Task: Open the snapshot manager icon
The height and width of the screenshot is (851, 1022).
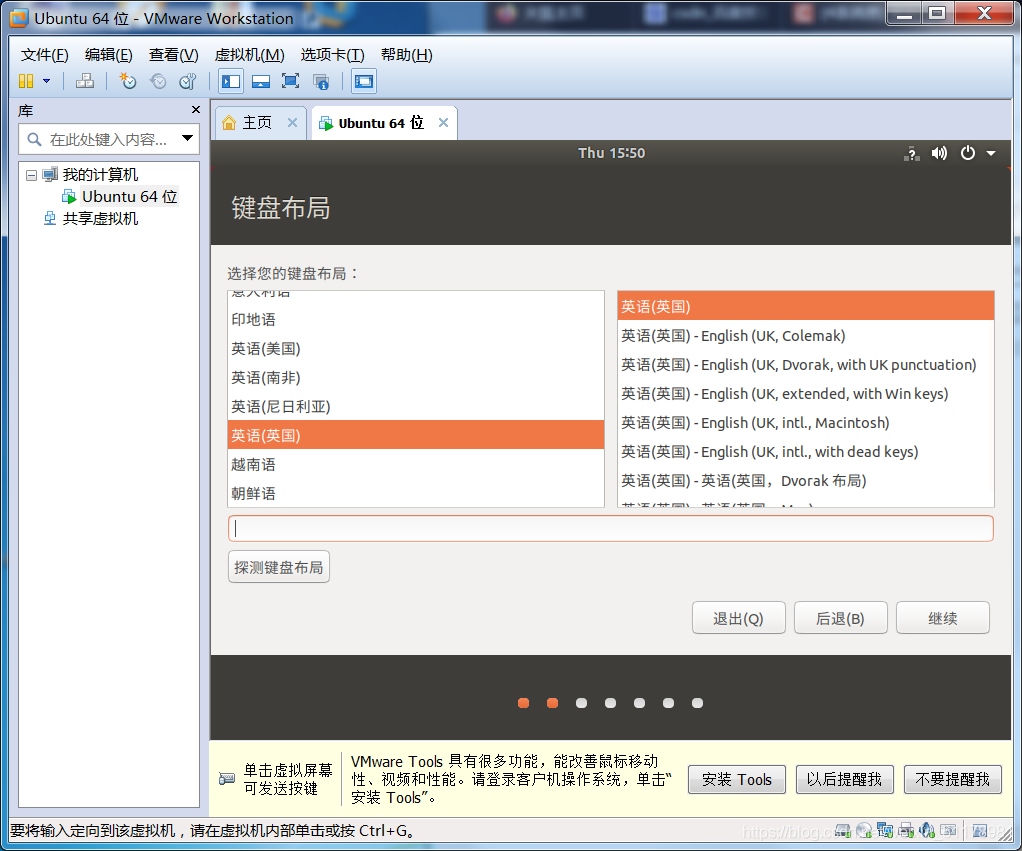Action: point(188,81)
